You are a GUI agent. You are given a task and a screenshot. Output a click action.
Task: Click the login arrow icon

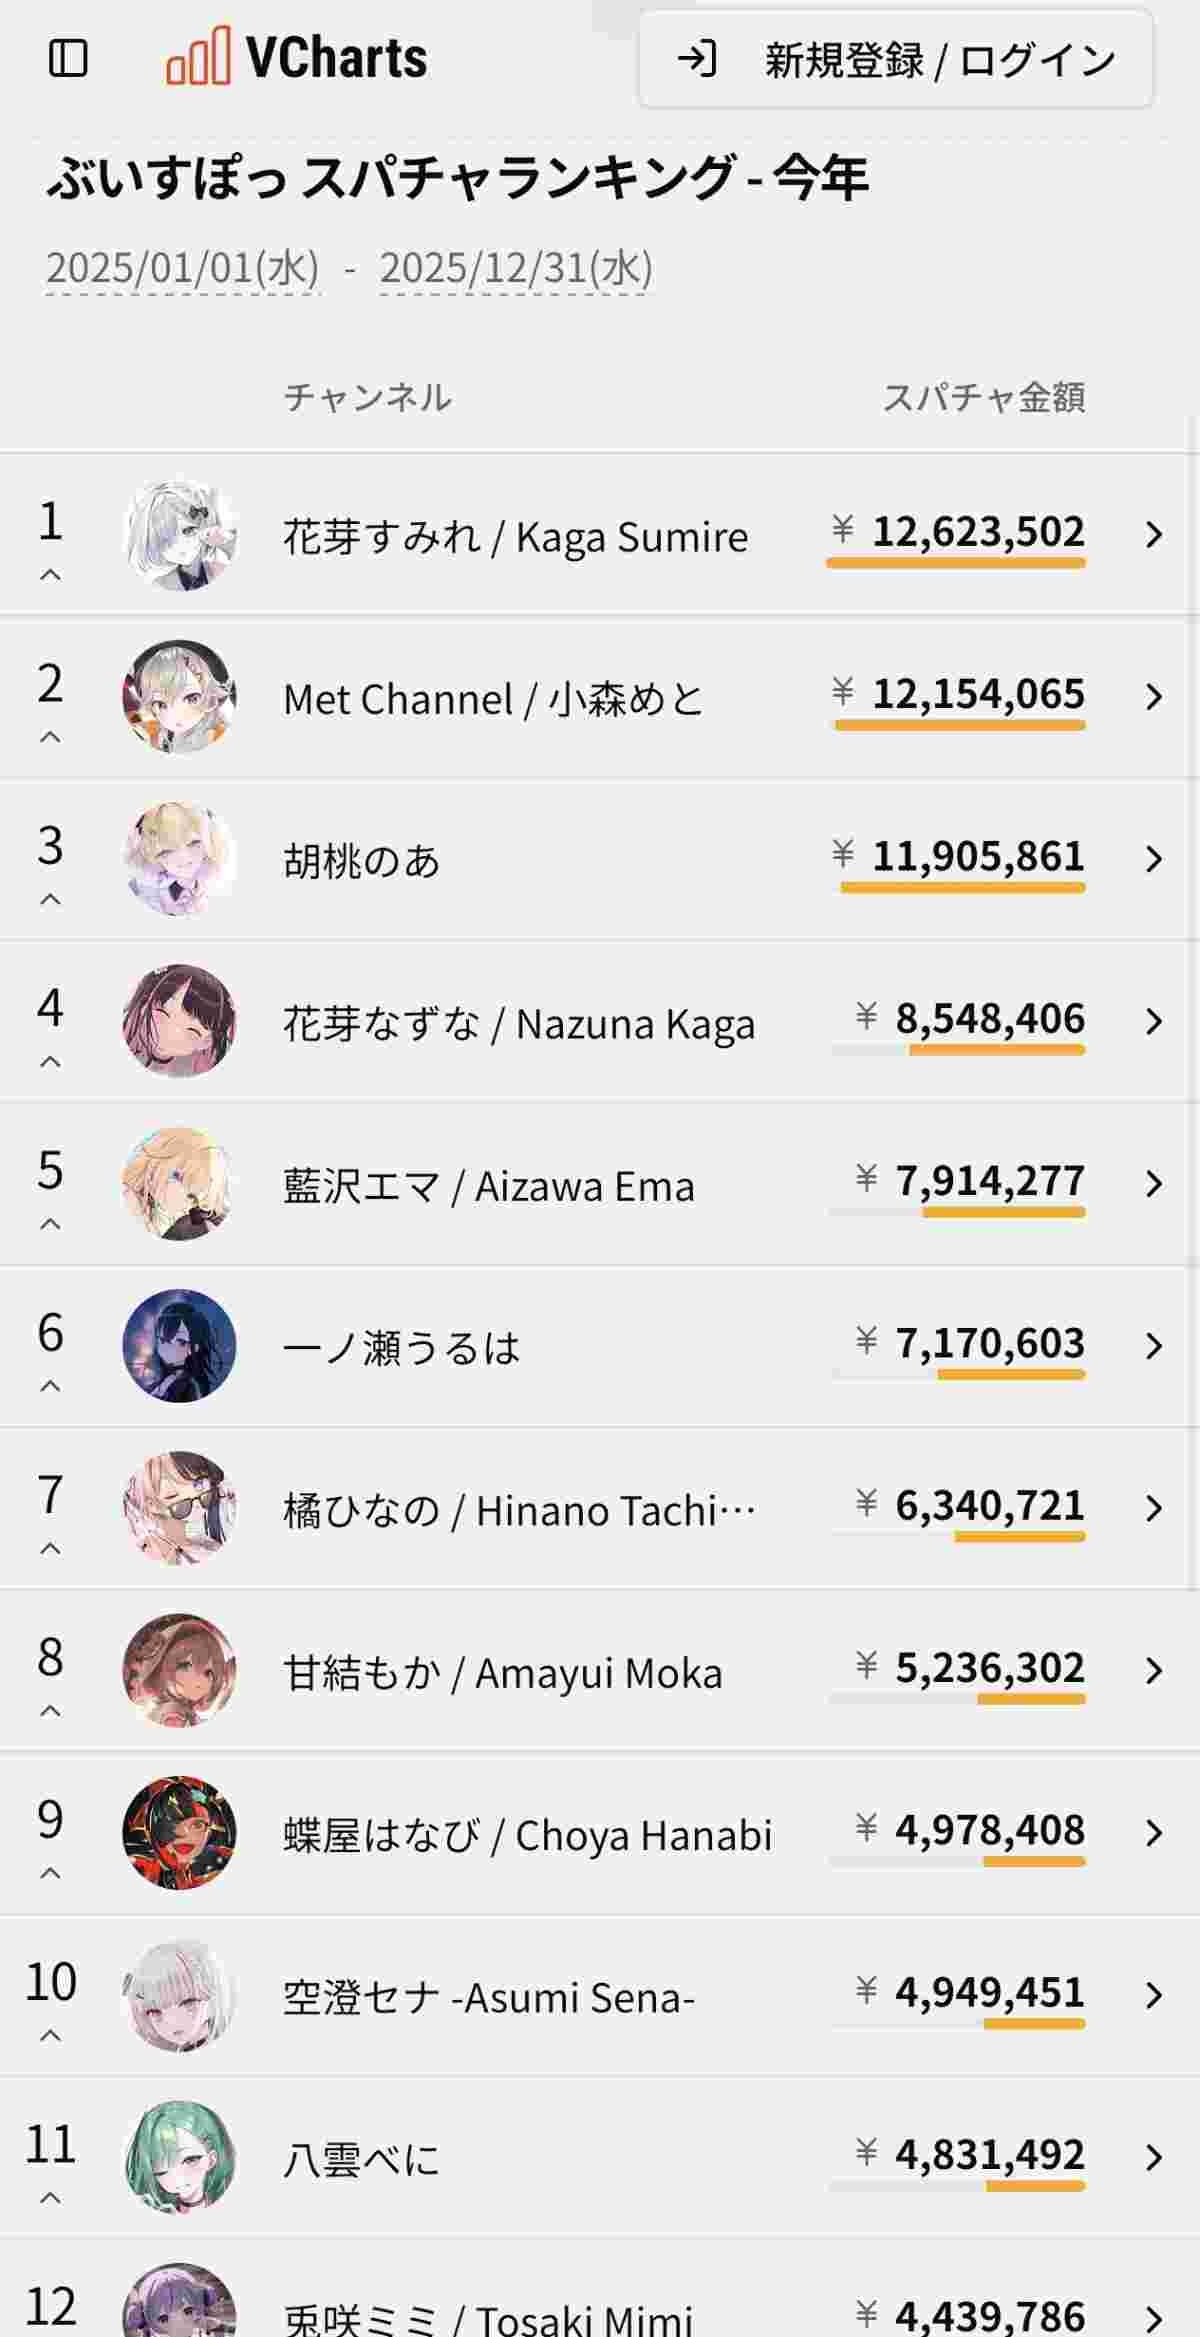(696, 59)
